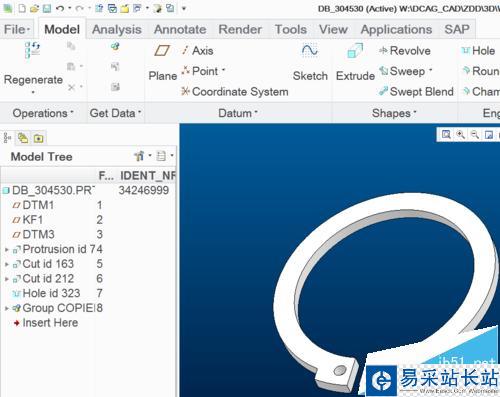Screen dimensions: 500x397
Task: Open the Applications tab
Action: 396,29
